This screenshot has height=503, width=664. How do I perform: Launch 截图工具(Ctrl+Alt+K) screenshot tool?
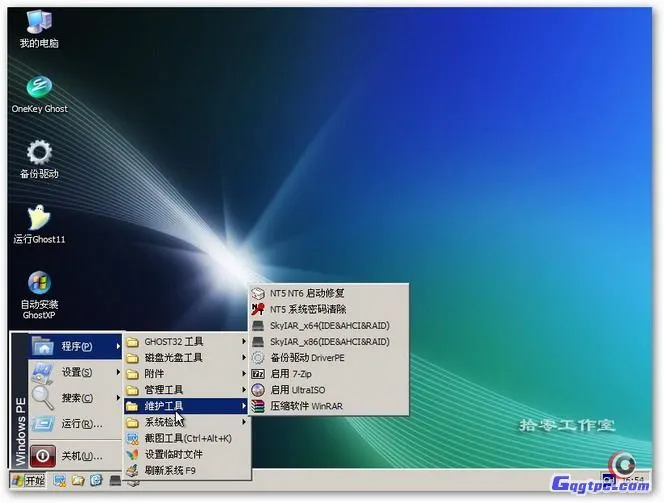(186, 438)
